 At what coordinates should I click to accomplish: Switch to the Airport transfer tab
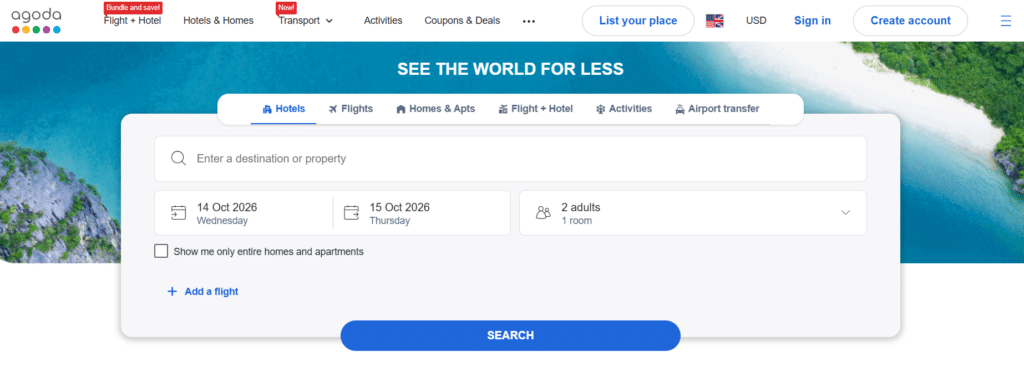point(717,109)
